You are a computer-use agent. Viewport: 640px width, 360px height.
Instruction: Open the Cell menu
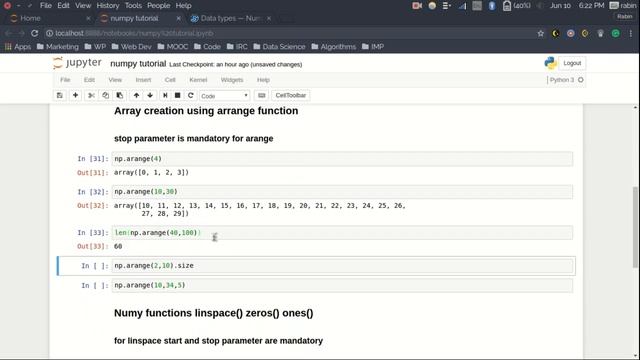170,80
